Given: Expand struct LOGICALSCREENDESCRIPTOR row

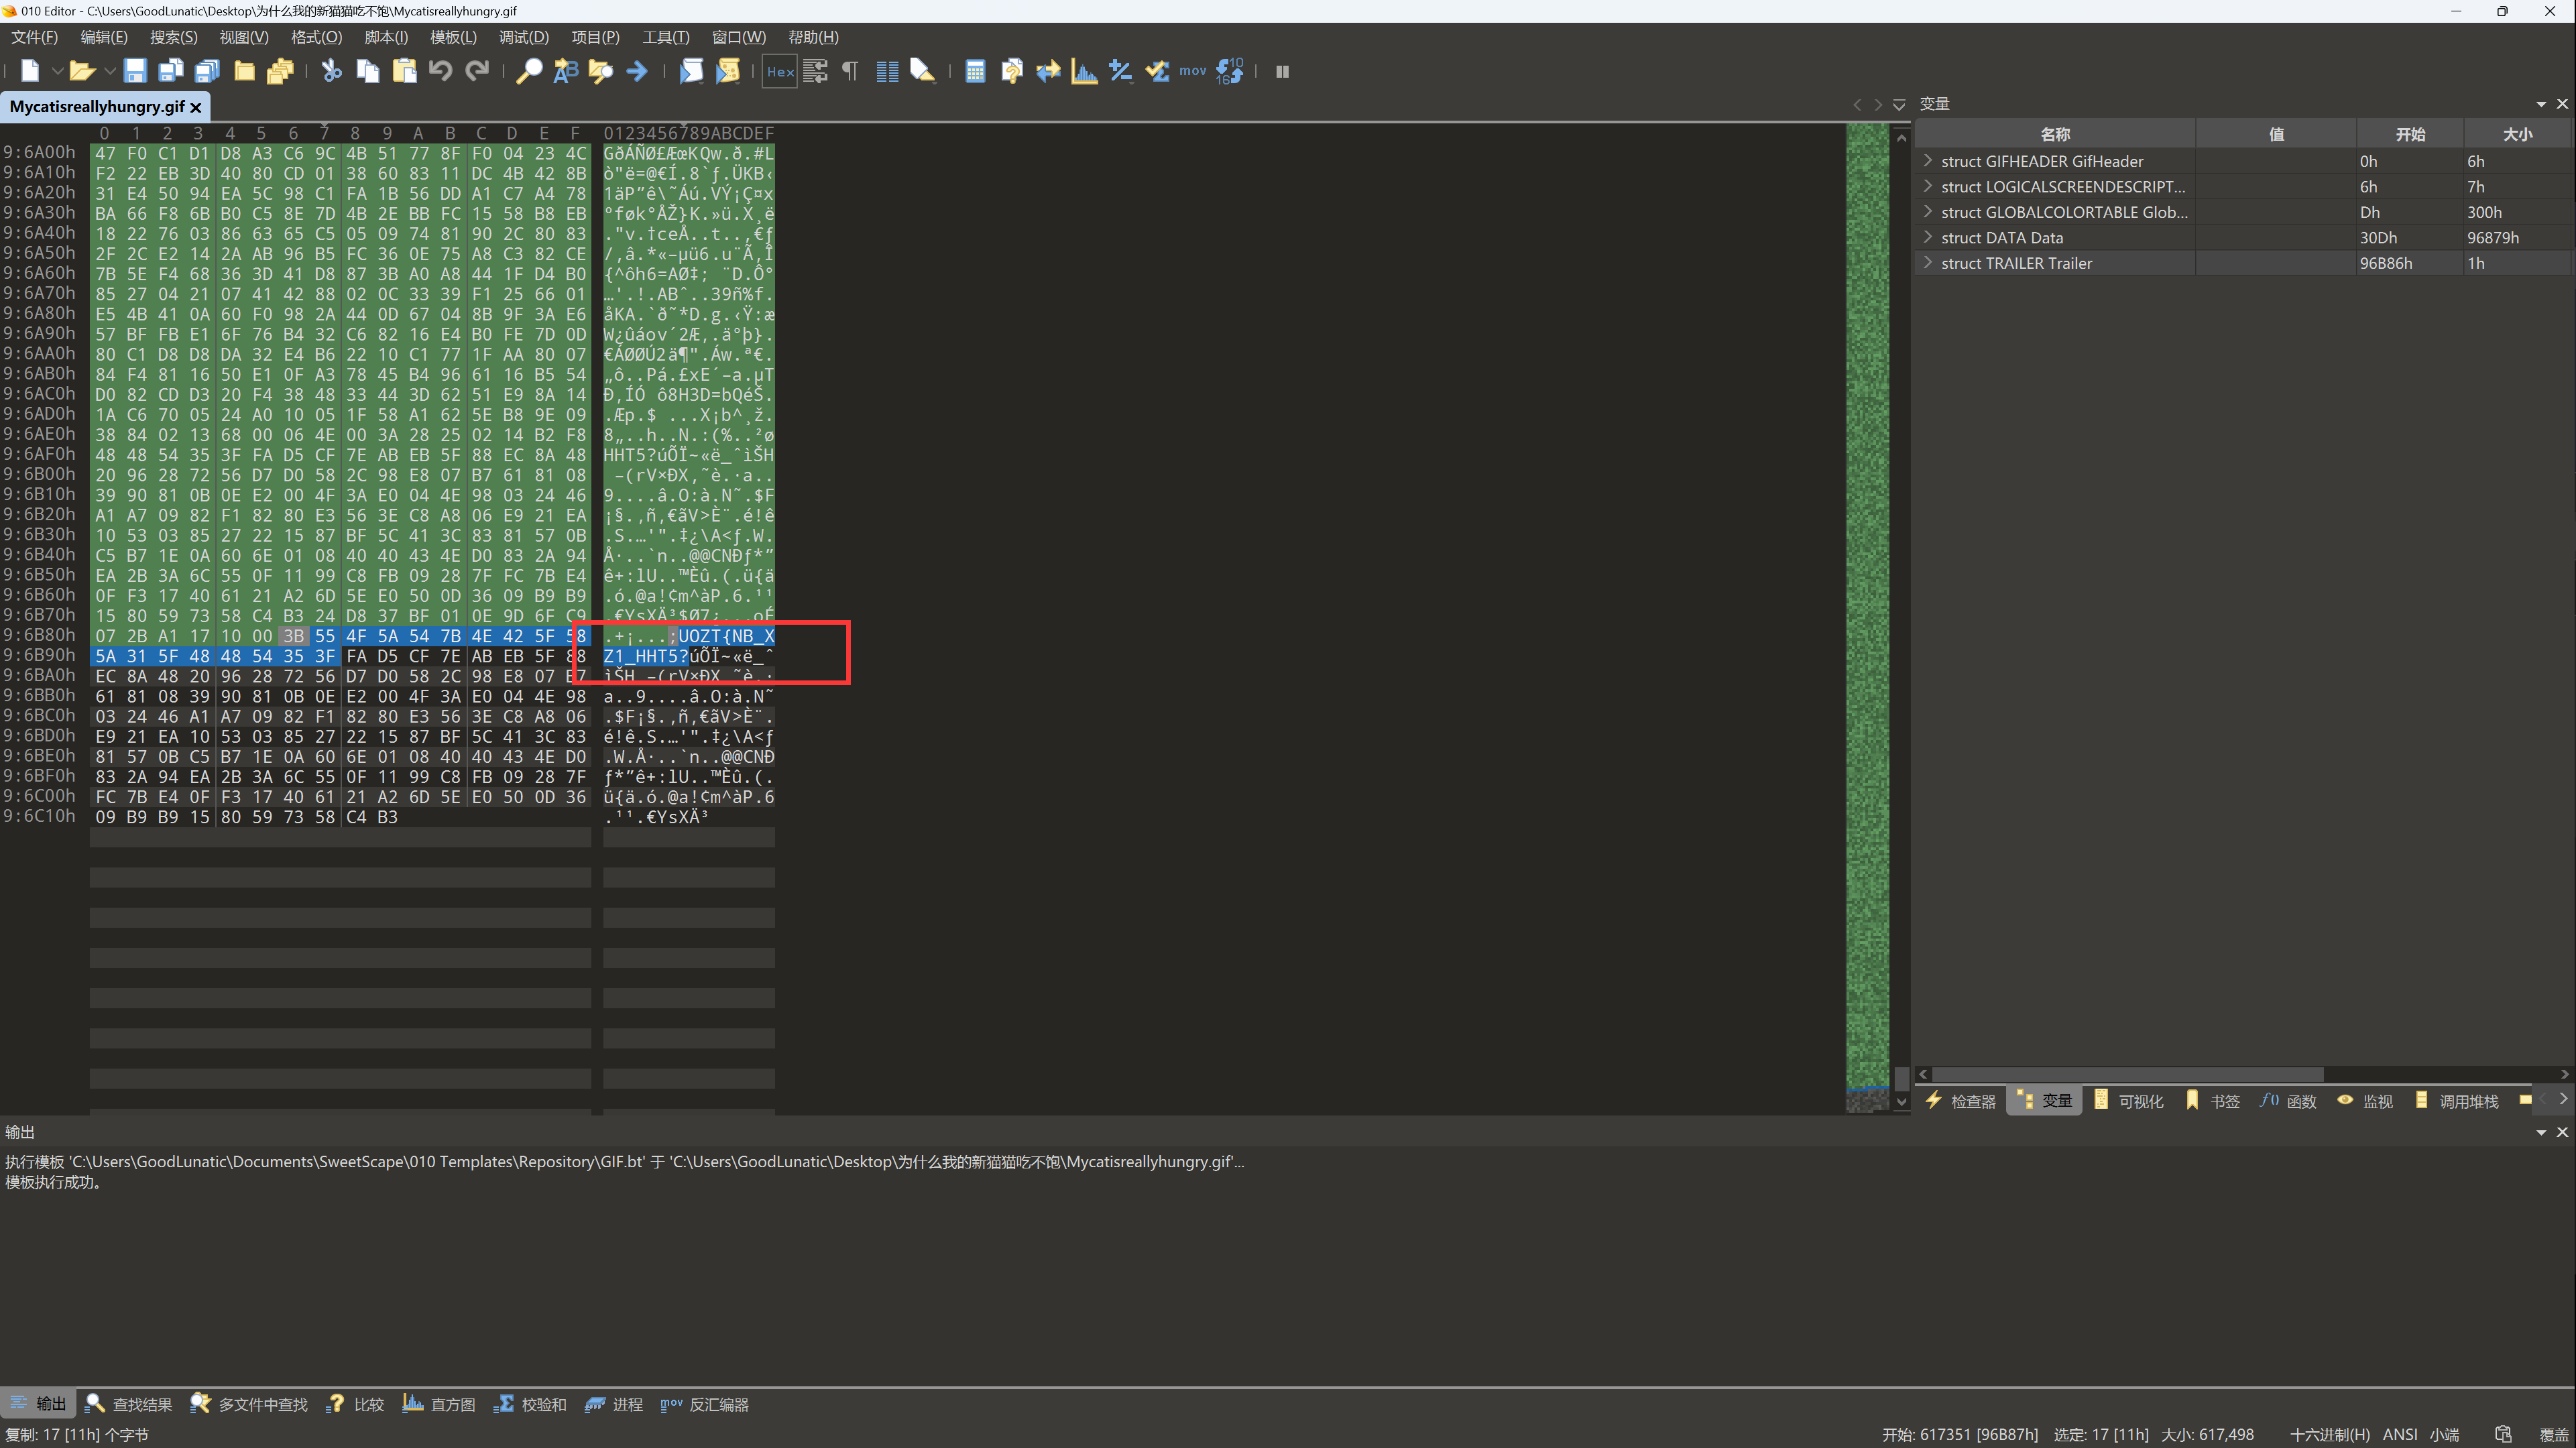Looking at the screenshot, I should click(1927, 186).
